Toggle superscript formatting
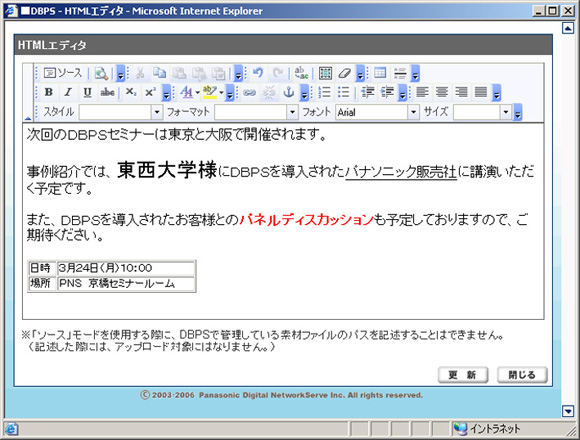Viewport: 580px width, 440px height. [x=150, y=92]
